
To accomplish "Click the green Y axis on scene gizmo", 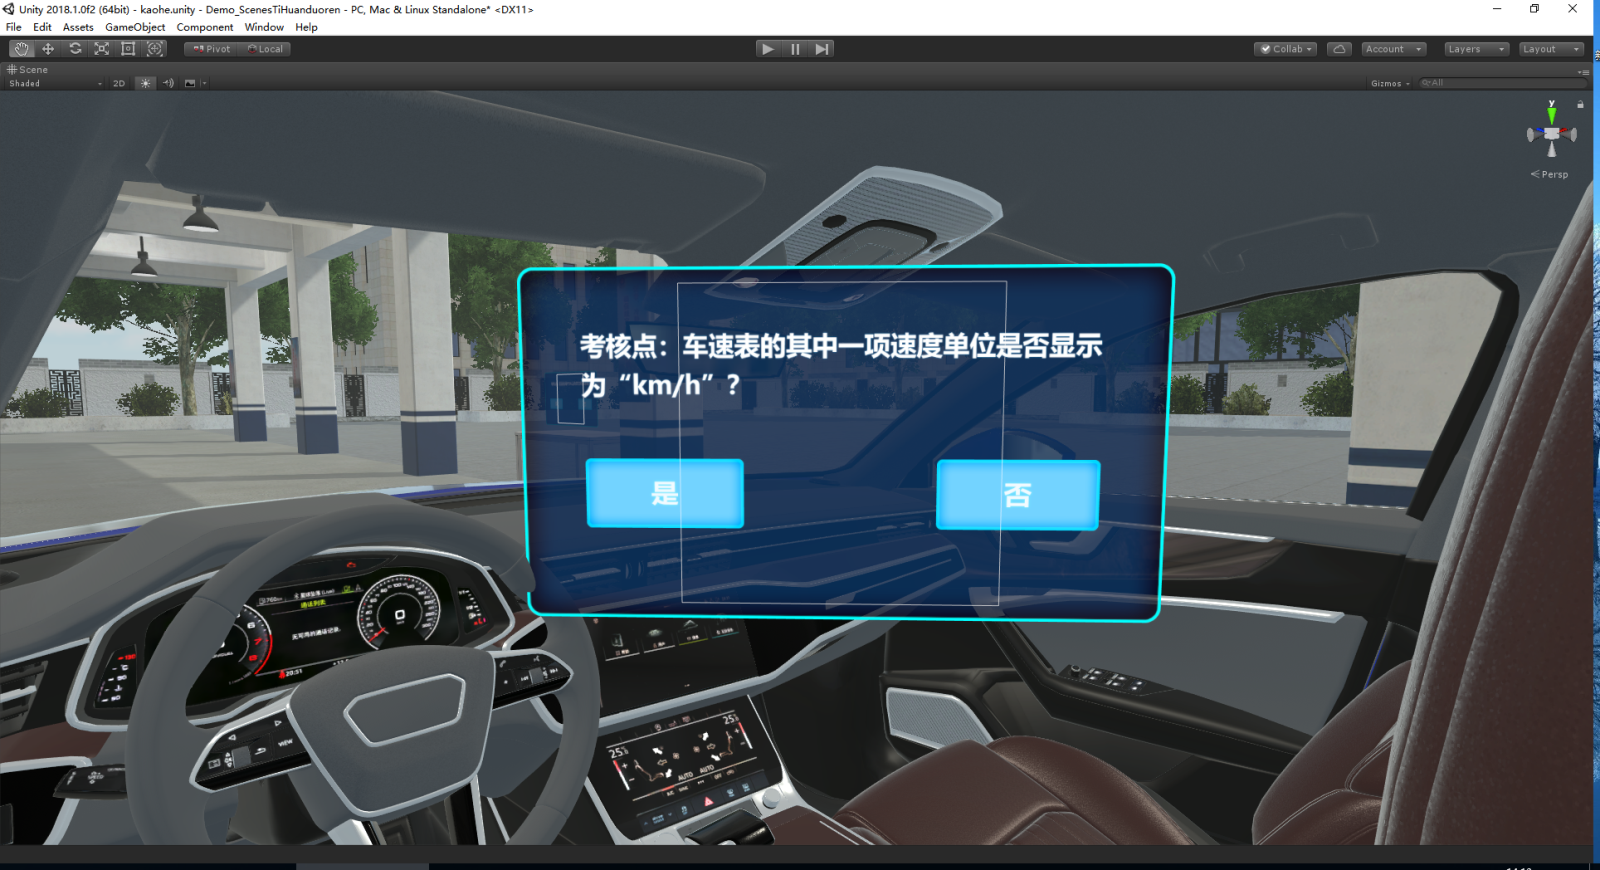I will pyautogui.click(x=1551, y=114).
